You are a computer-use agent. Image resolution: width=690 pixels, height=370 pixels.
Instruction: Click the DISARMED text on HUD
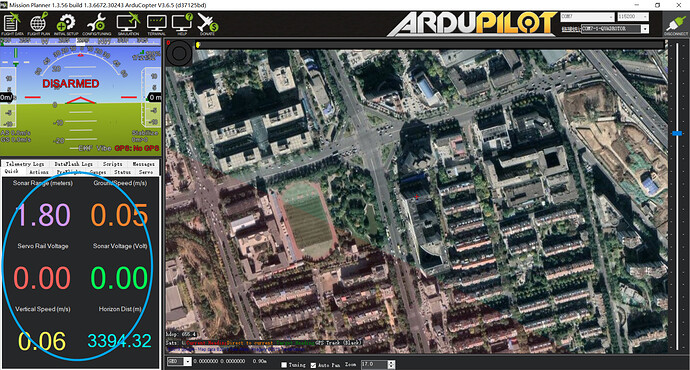click(x=70, y=84)
